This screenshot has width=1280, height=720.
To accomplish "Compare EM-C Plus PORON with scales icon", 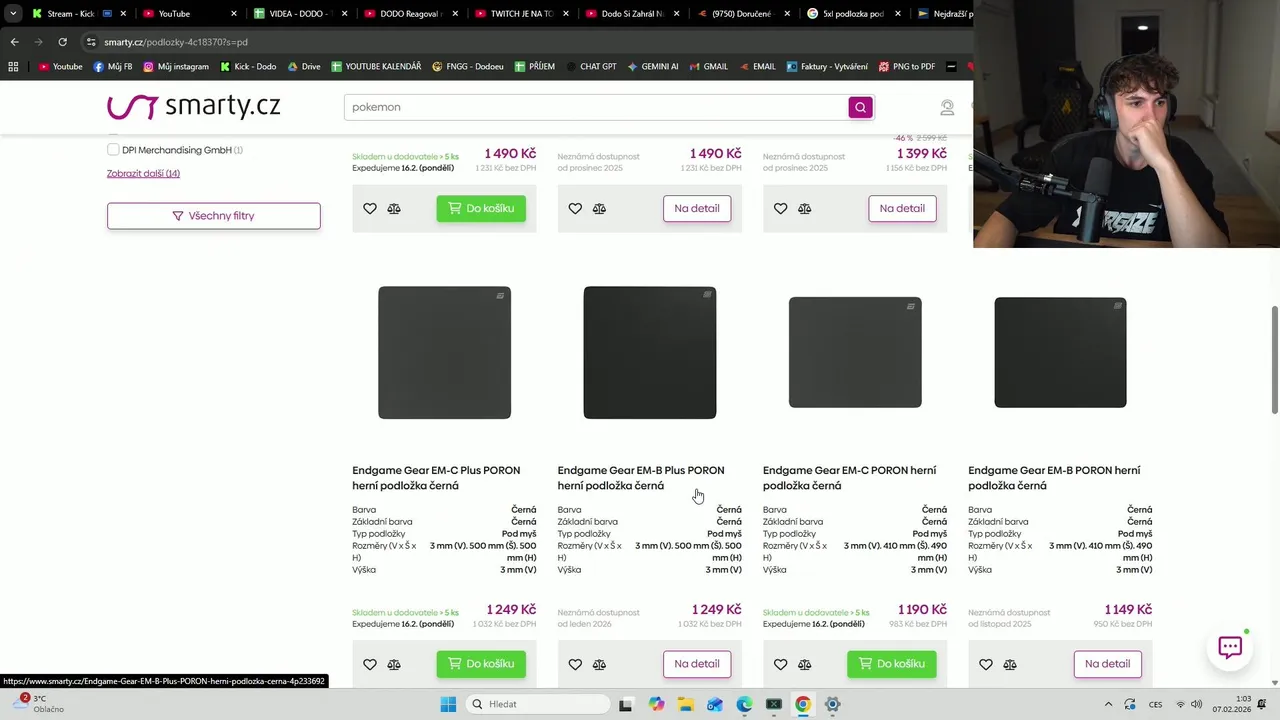I will point(394,664).
